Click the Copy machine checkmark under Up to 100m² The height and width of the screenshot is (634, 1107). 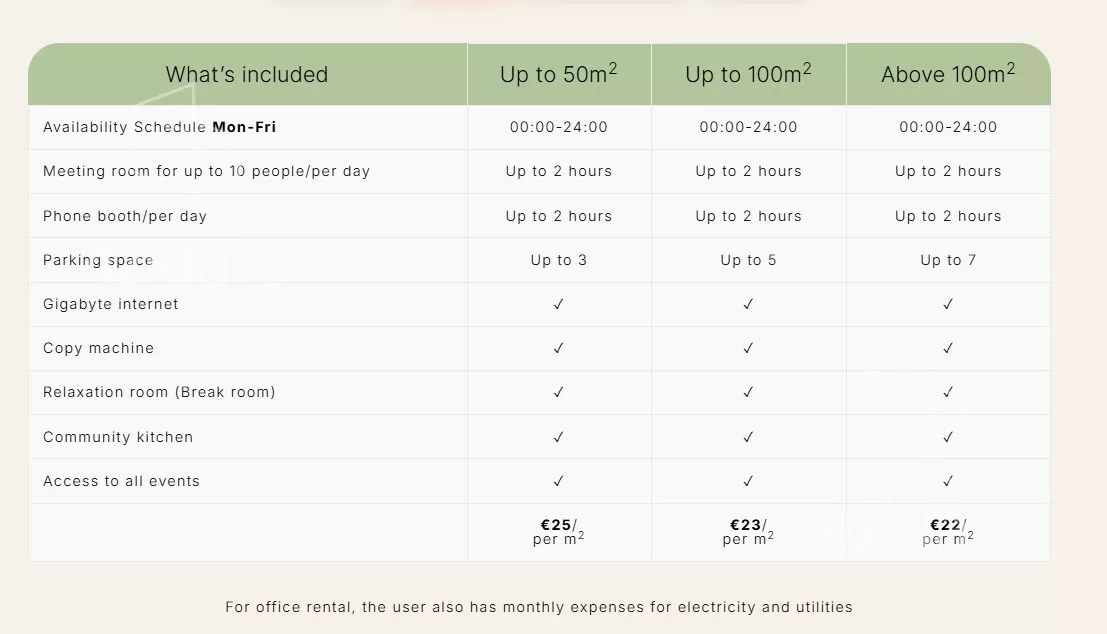[x=748, y=348]
